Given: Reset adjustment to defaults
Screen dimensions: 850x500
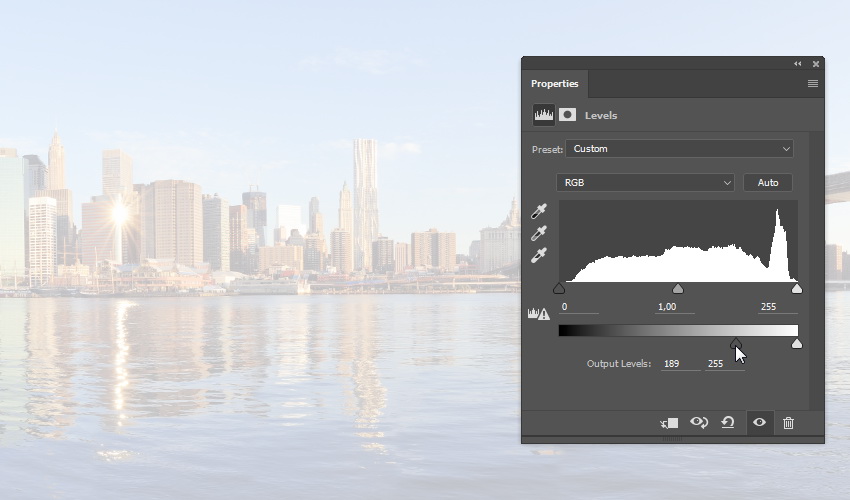Looking at the screenshot, I should 727,422.
